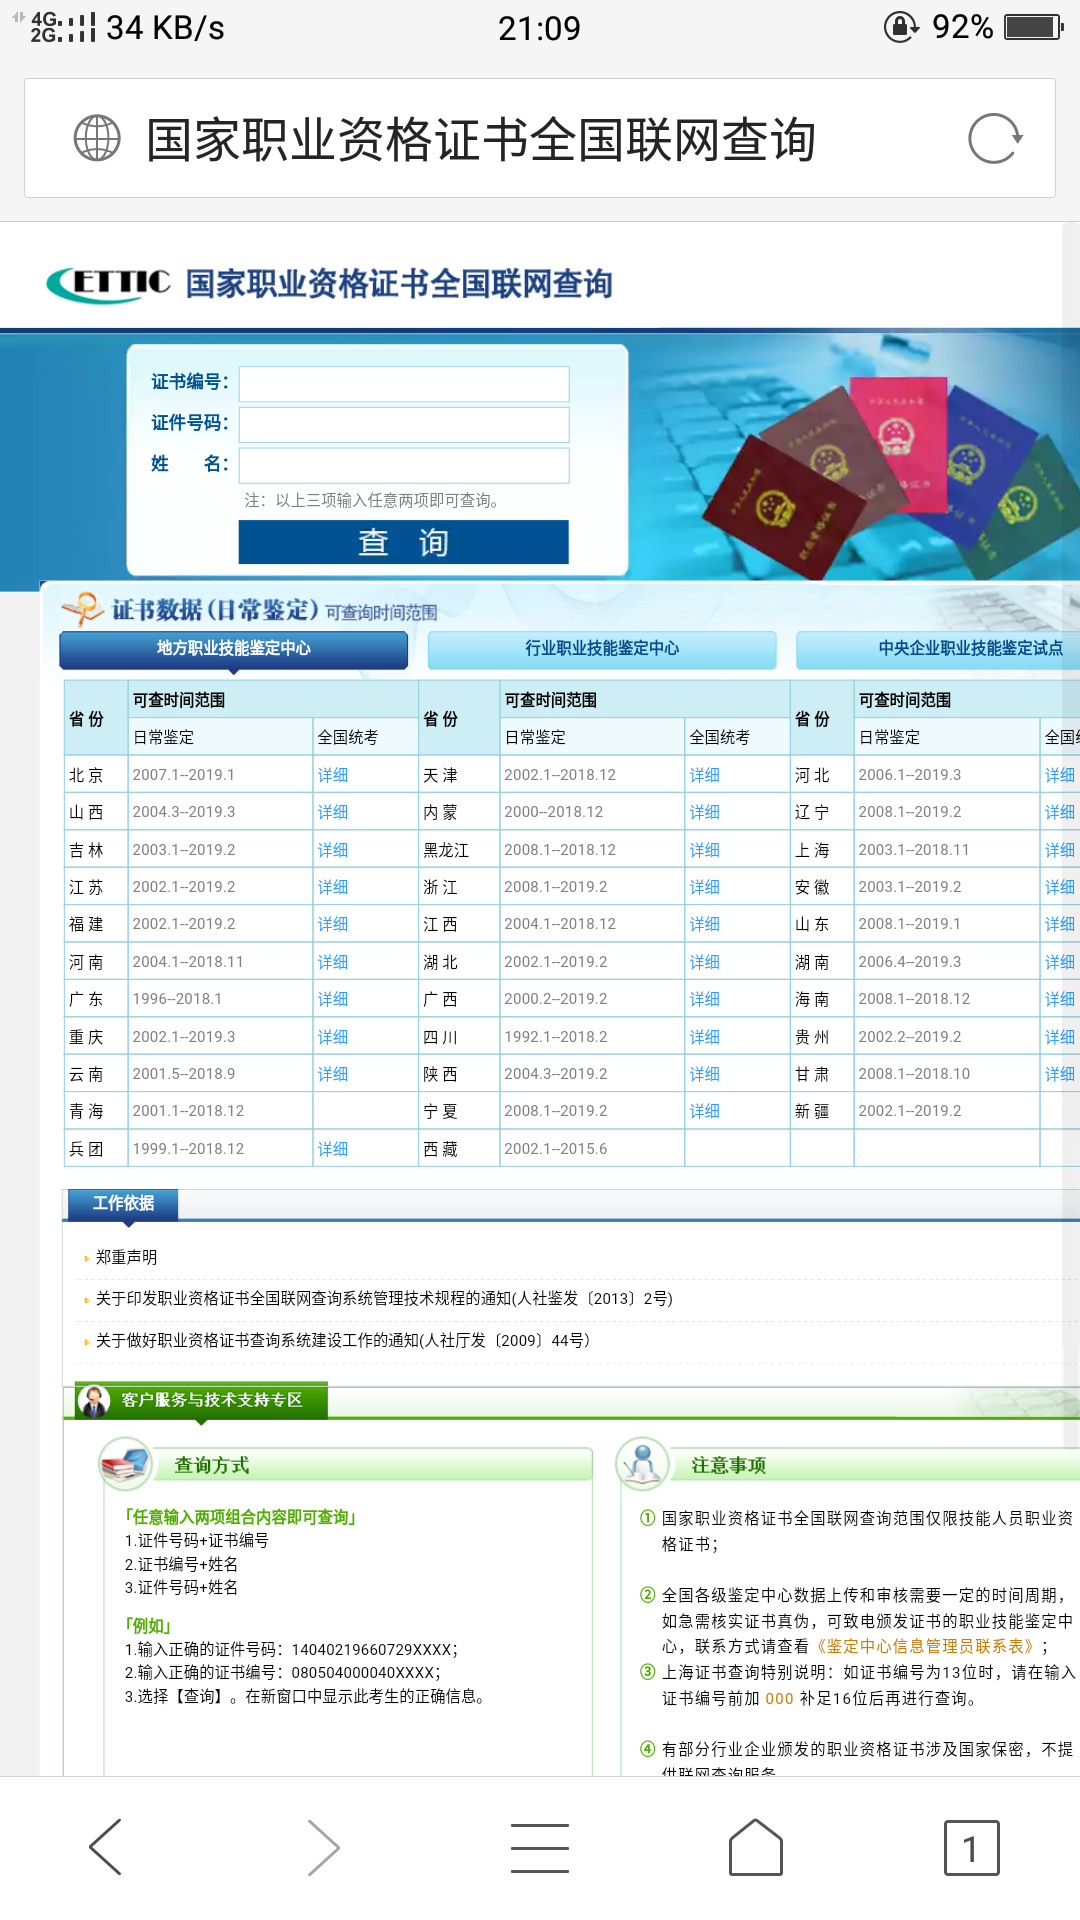Focus the 姓名 input field
This screenshot has height=1920, width=1080.
point(404,466)
